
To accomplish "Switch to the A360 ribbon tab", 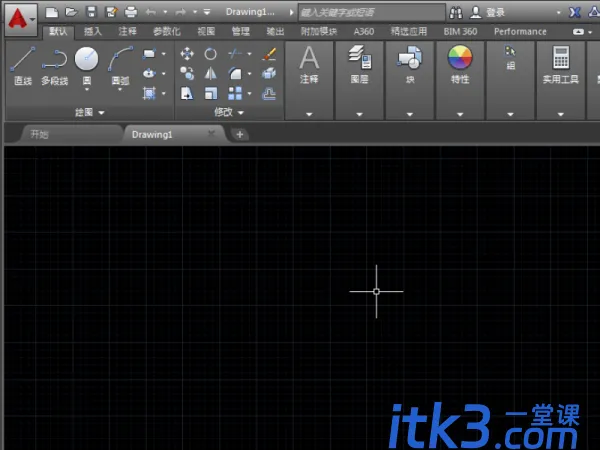I will pos(364,31).
